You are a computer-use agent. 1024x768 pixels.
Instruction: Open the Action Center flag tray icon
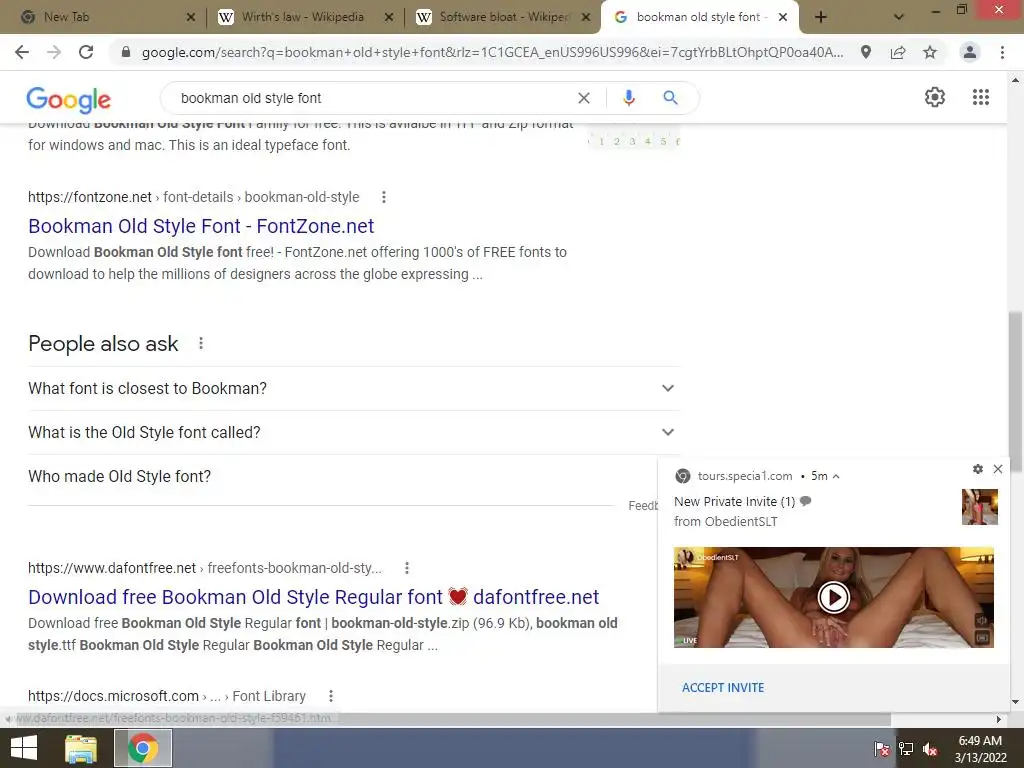[882, 748]
